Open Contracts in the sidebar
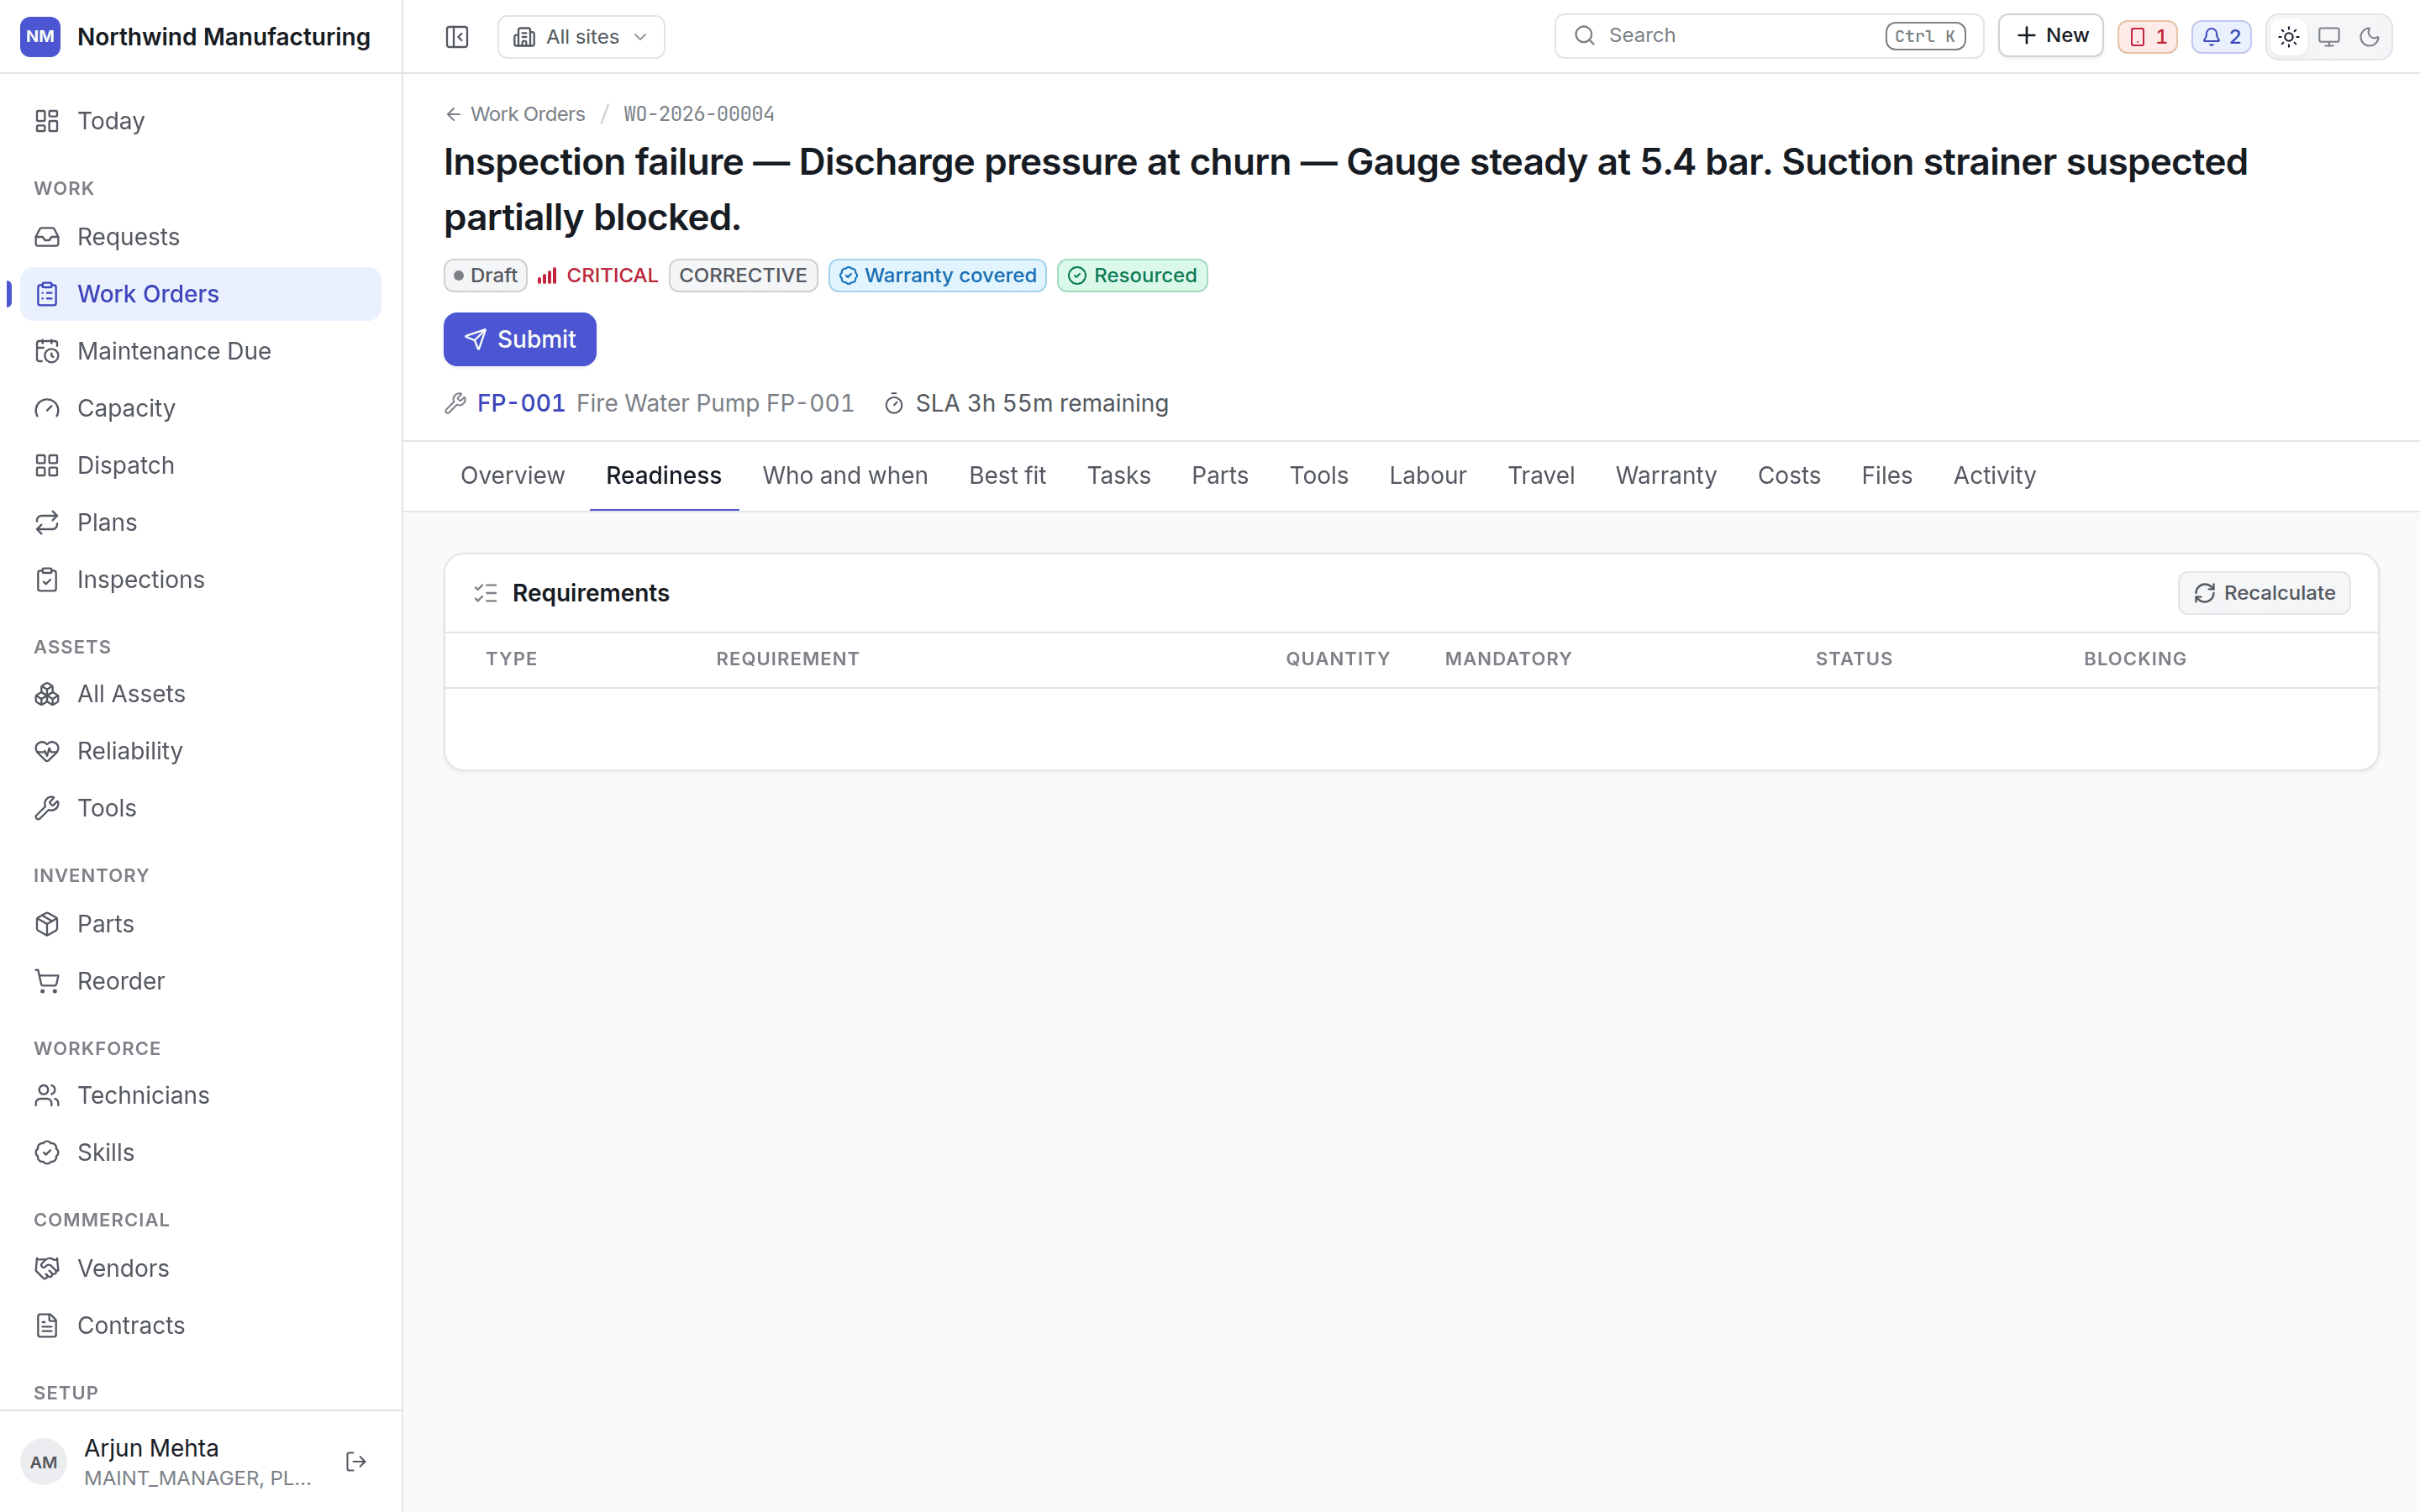Viewport: 2420px width, 1512px height. [200, 1325]
